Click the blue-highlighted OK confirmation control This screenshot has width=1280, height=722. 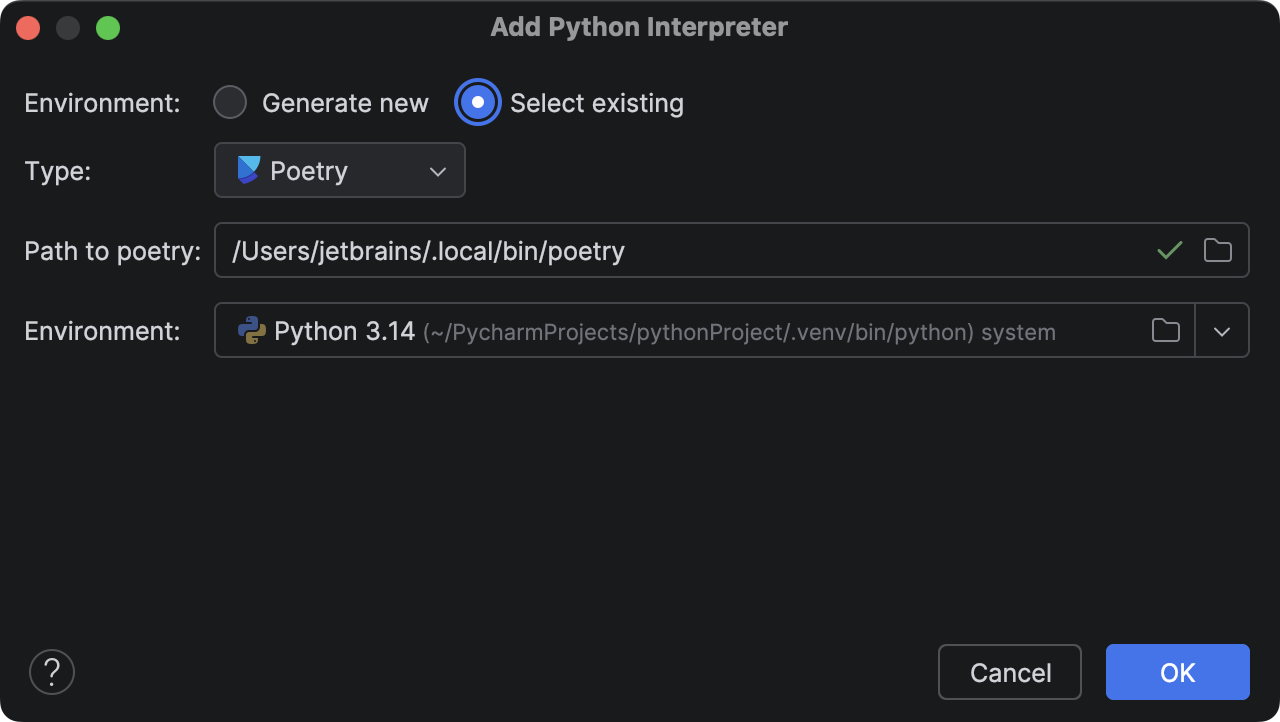(1177, 672)
